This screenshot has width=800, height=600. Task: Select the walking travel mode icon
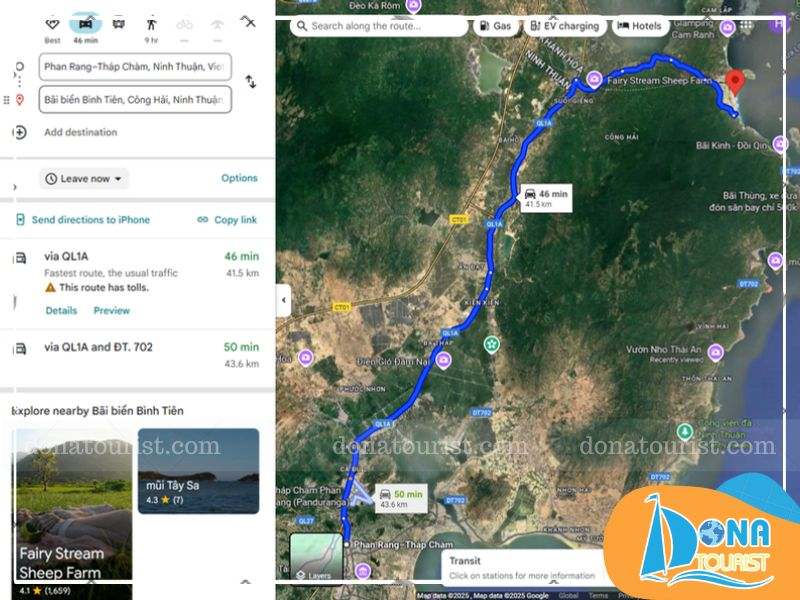click(151, 24)
